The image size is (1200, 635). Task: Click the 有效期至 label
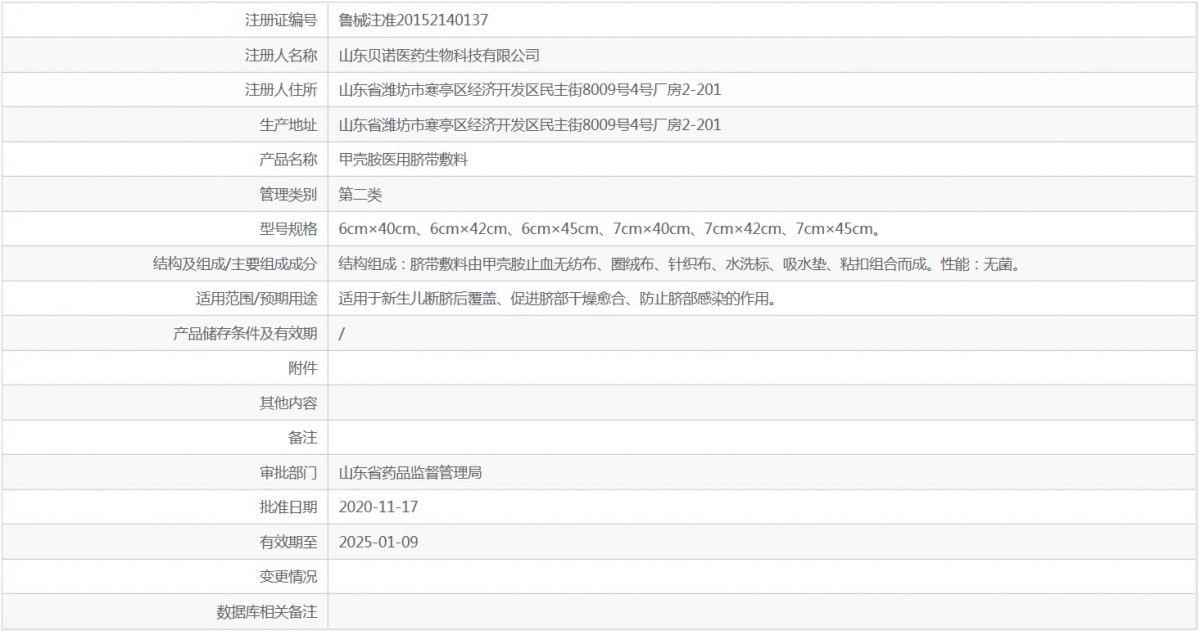[x=287, y=542]
